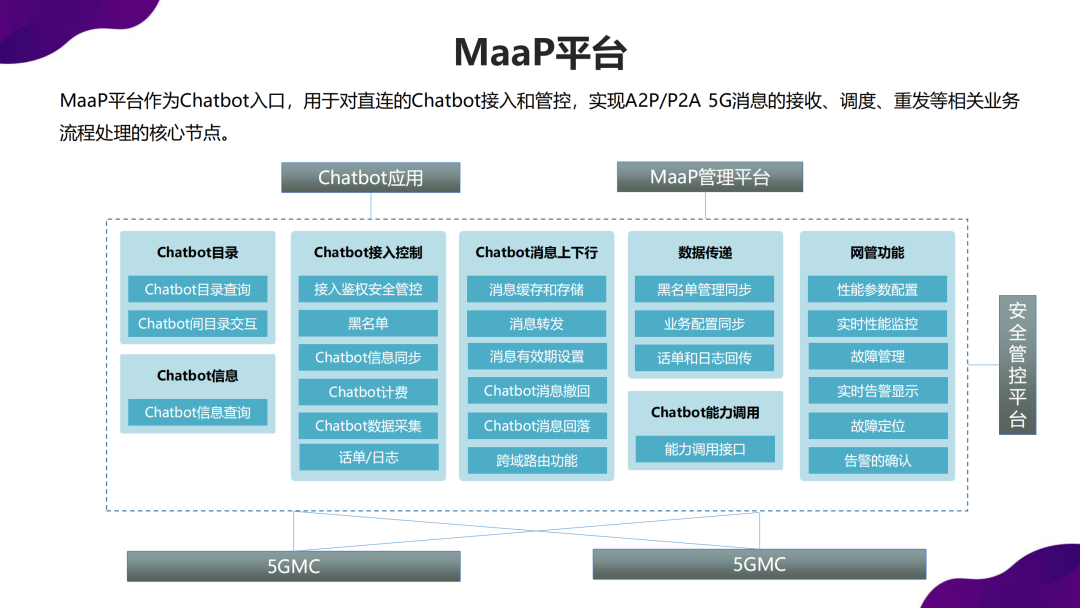Select '跨域路由功能' box
The image size is (1080, 608).
(537, 460)
